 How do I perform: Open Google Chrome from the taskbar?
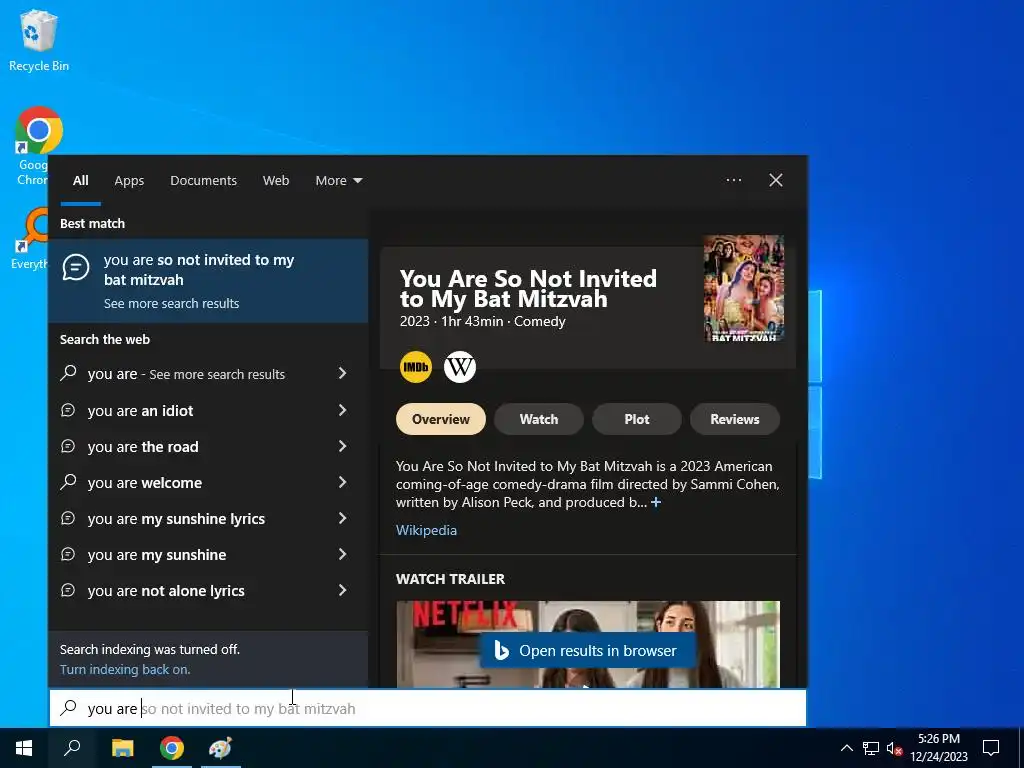[x=172, y=748]
